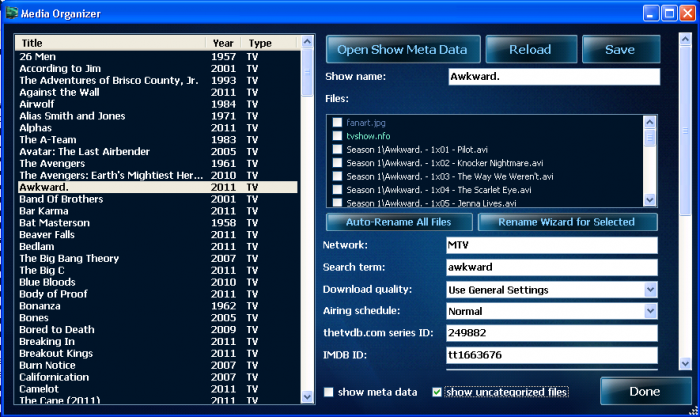
Task: Enable the show meta data checkbox
Action: pos(329,392)
